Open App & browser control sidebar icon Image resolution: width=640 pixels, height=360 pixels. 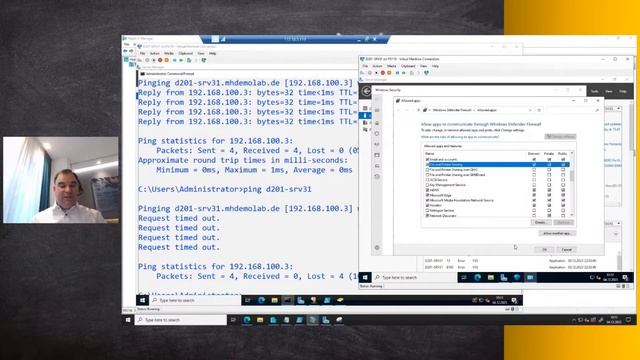click(377, 155)
